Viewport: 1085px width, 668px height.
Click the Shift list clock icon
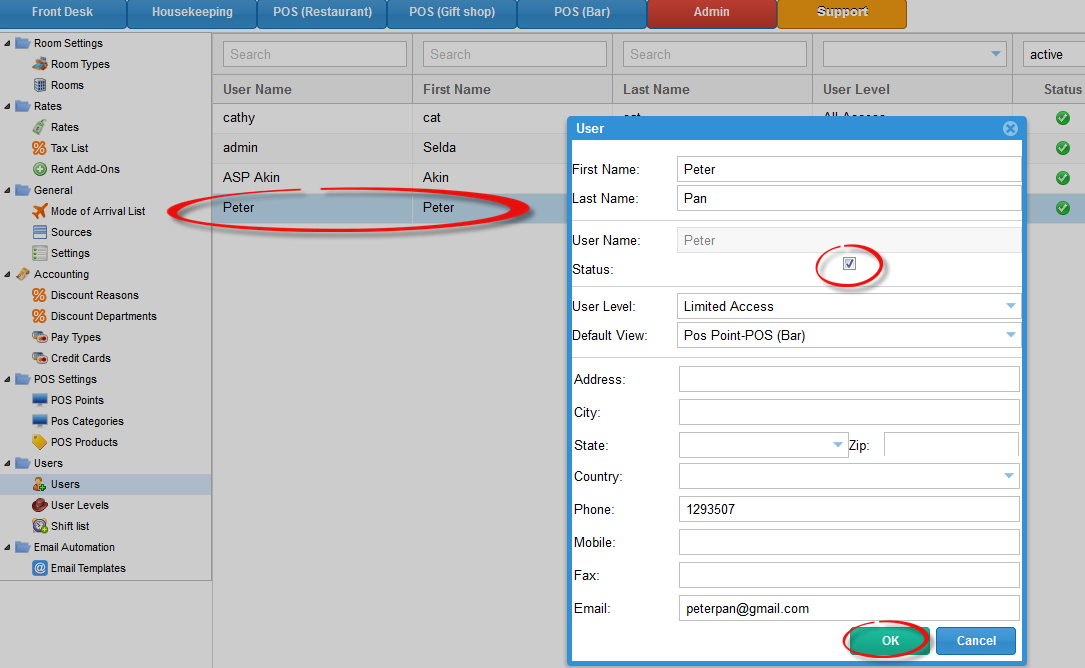tap(40, 526)
